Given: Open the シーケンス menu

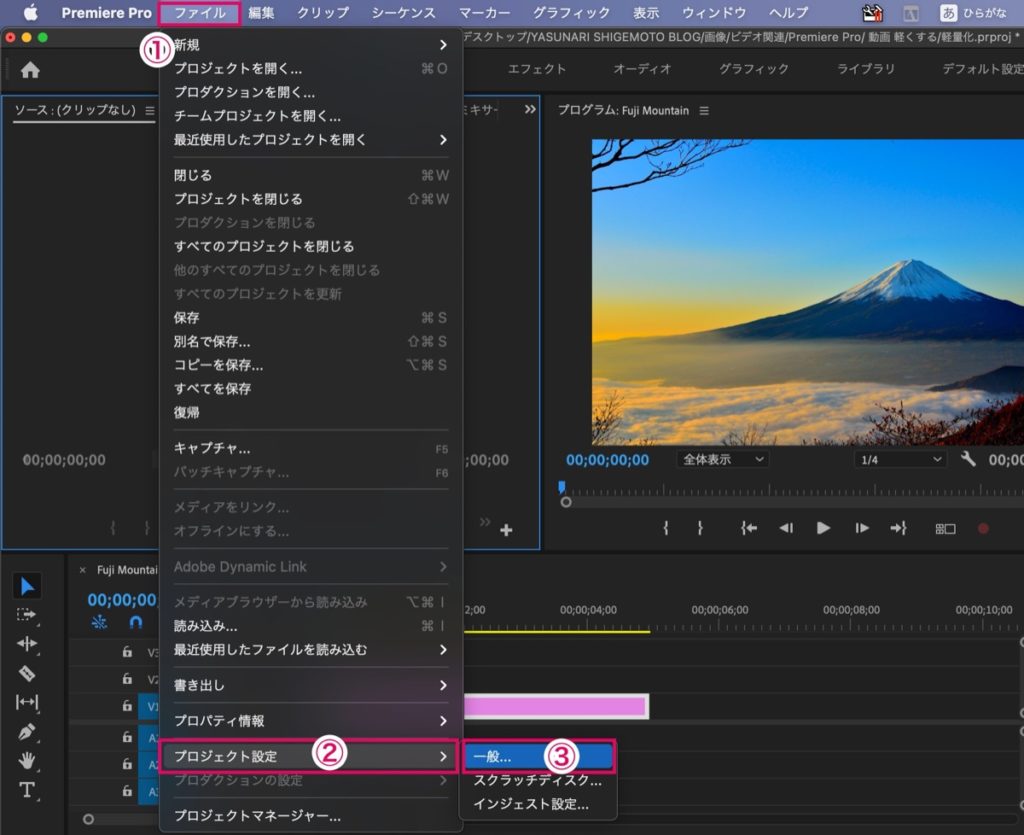Looking at the screenshot, I should (404, 12).
